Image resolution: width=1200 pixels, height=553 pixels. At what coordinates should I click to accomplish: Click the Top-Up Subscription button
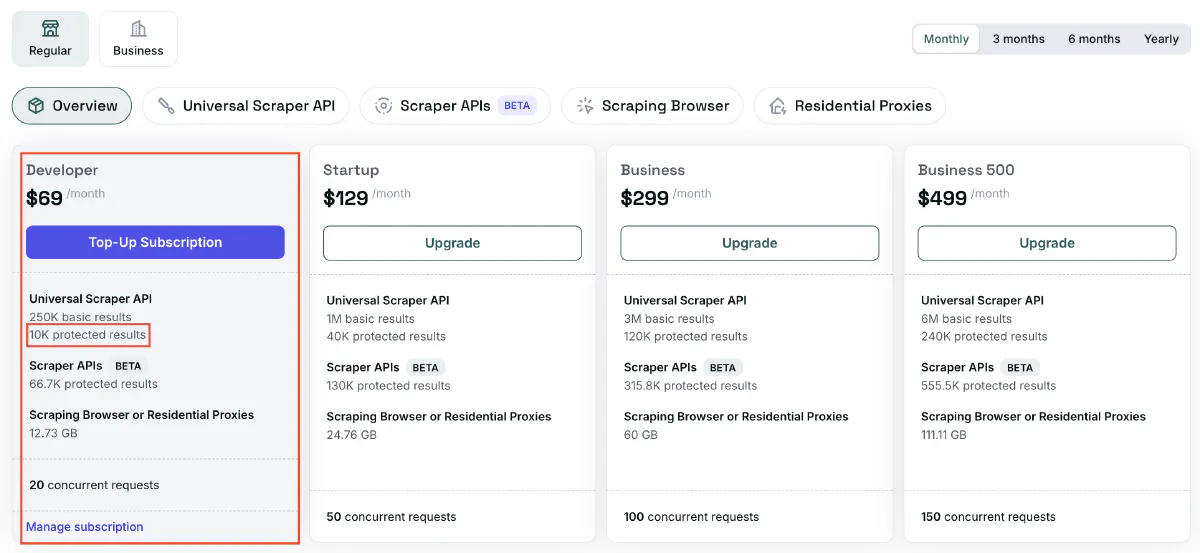pyautogui.click(x=155, y=242)
